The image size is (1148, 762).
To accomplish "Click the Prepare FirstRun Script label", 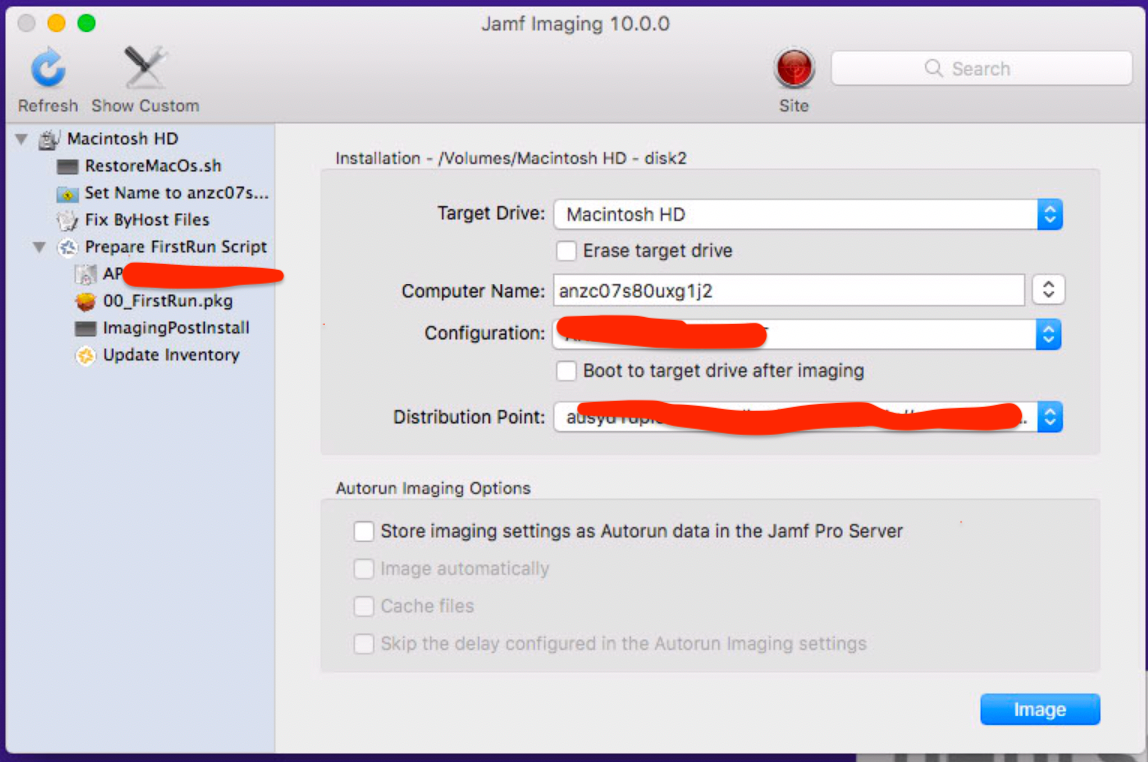I will pos(176,247).
